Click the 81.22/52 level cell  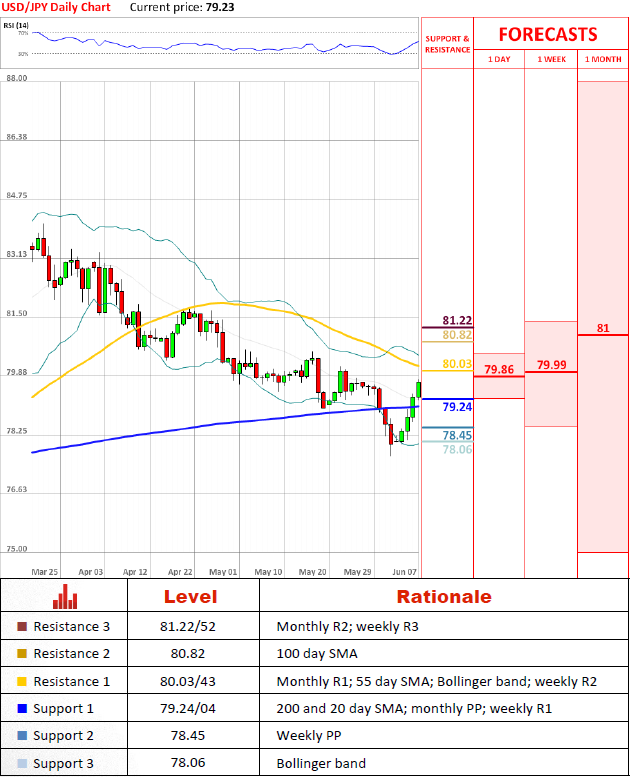pos(188,627)
